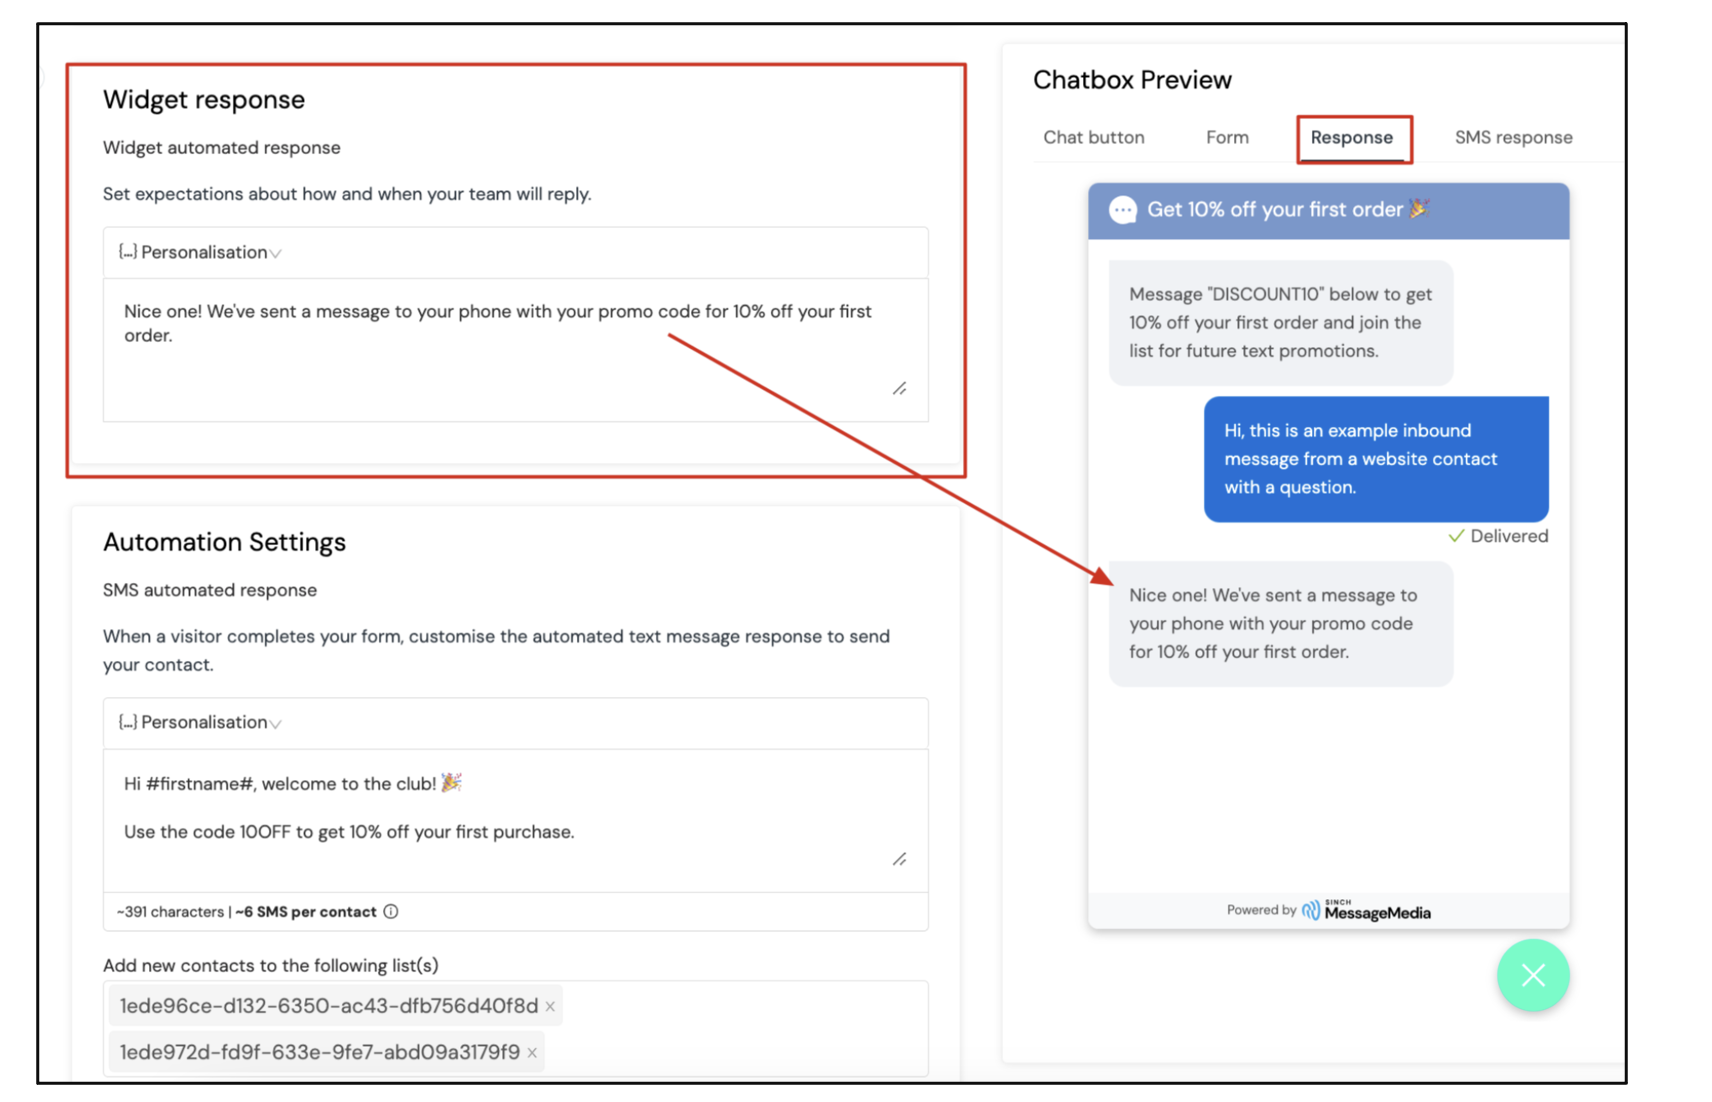Click the MessageMedia logo in preview footer
The image size is (1712, 1102).
1366,910
